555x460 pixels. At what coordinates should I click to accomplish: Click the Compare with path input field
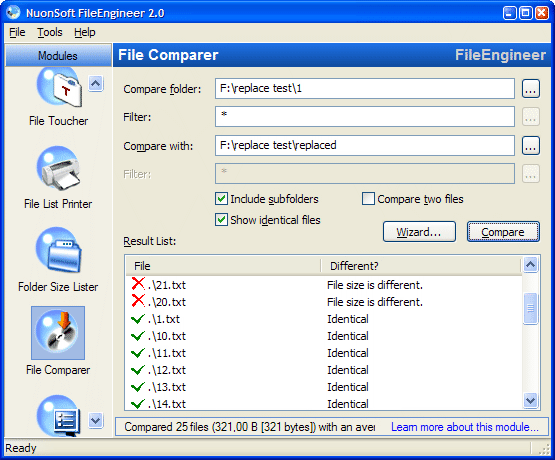[365, 145]
